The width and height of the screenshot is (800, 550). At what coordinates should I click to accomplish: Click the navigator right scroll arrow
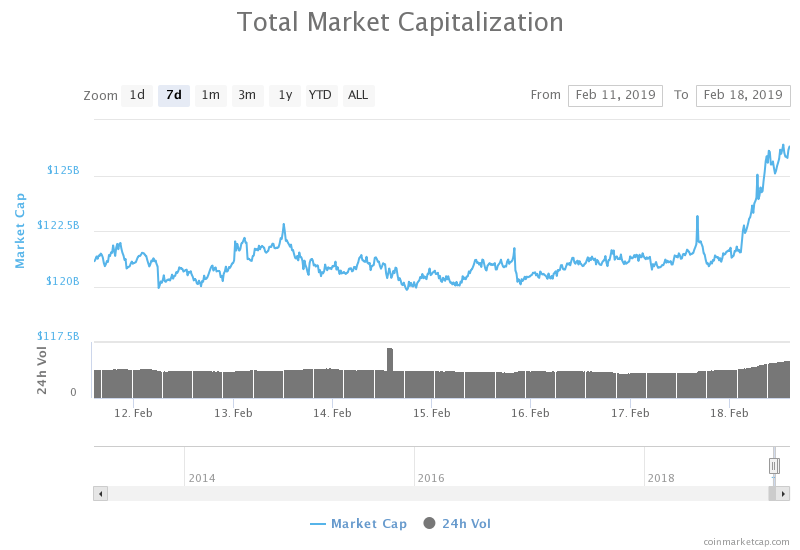click(783, 494)
